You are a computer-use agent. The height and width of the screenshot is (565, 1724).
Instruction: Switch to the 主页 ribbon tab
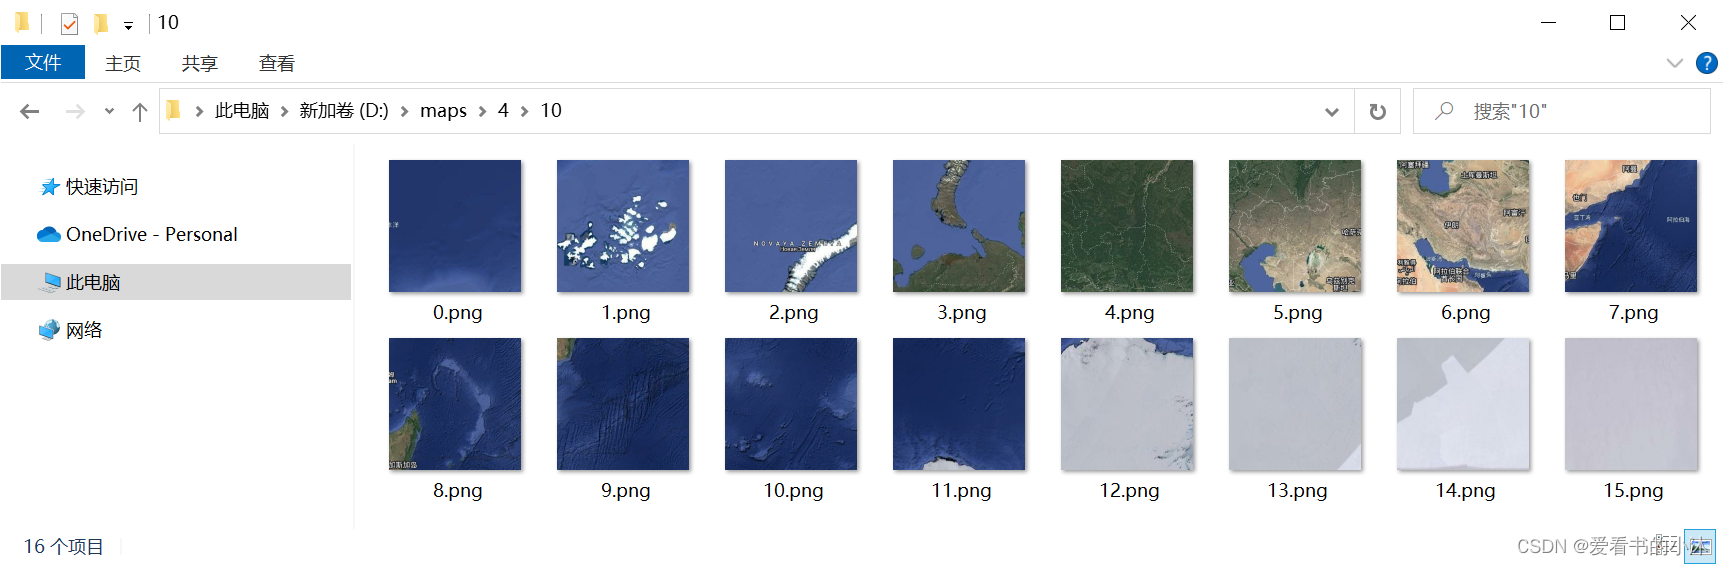pyautogui.click(x=123, y=63)
